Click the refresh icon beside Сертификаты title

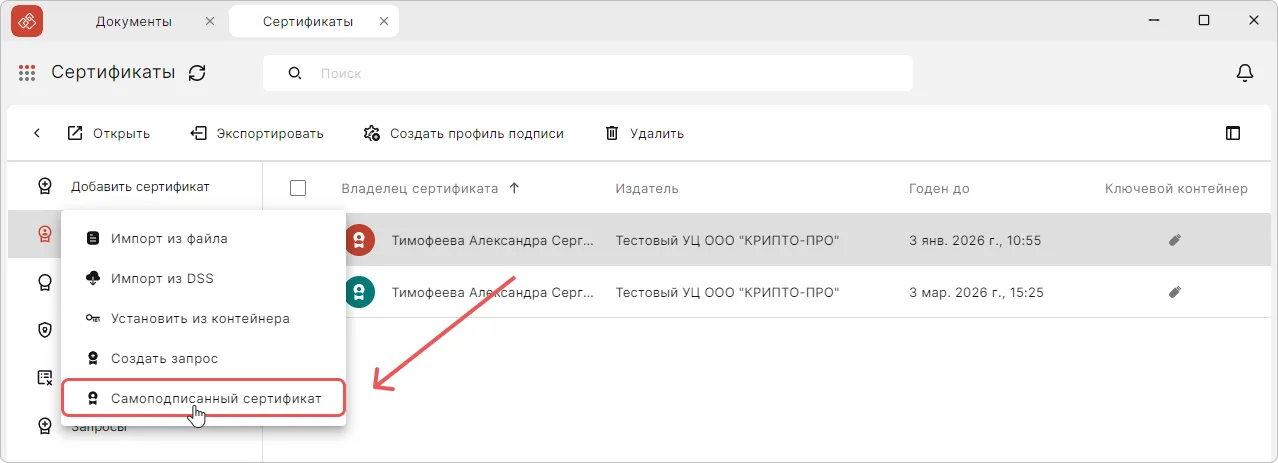(197, 73)
